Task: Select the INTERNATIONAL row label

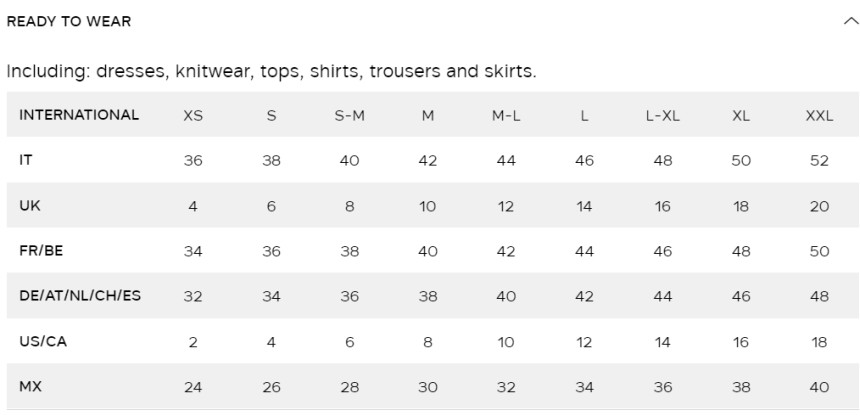Action: coord(79,115)
